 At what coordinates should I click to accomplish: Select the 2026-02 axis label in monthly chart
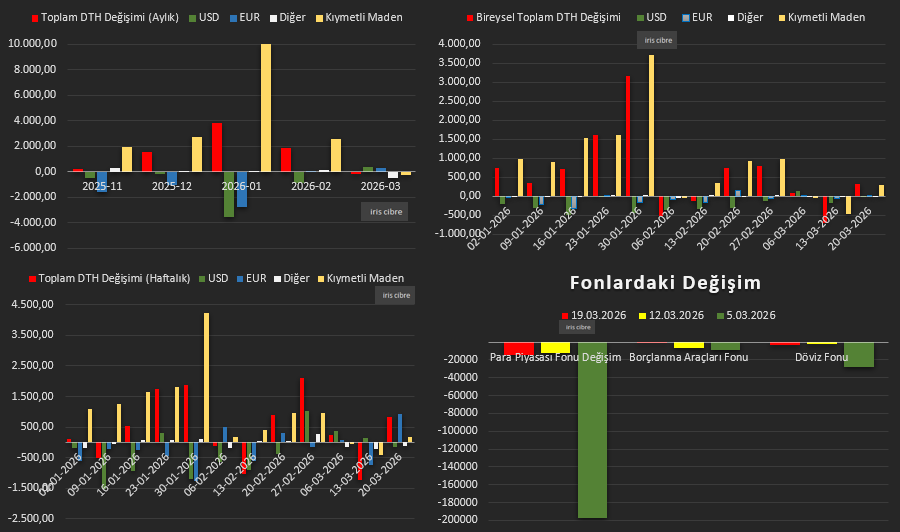(311, 187)
